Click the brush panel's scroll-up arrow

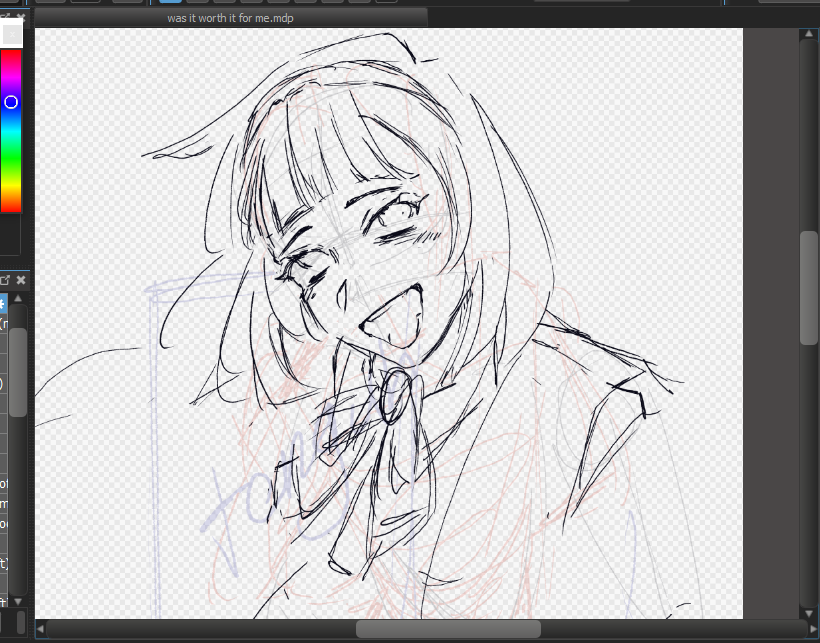(18, 298)
